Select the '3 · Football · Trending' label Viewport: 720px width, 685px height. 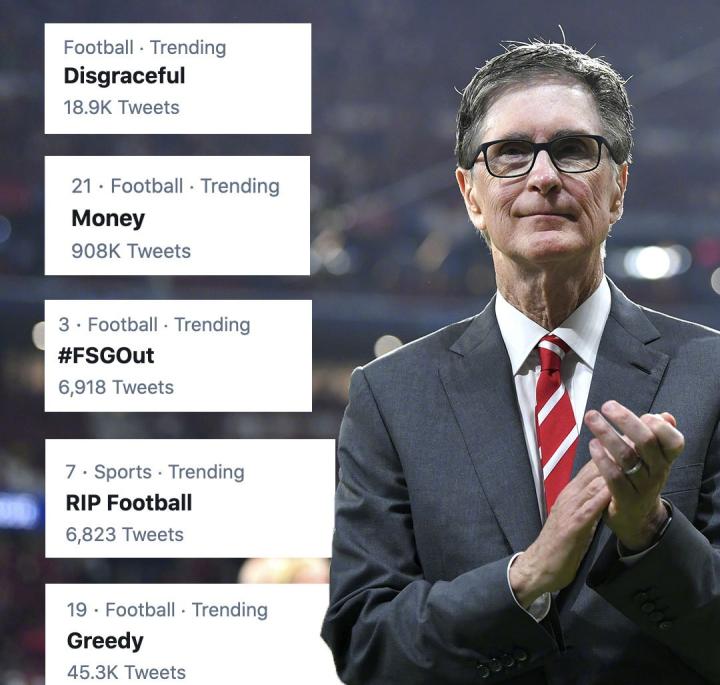pos(154,325)
